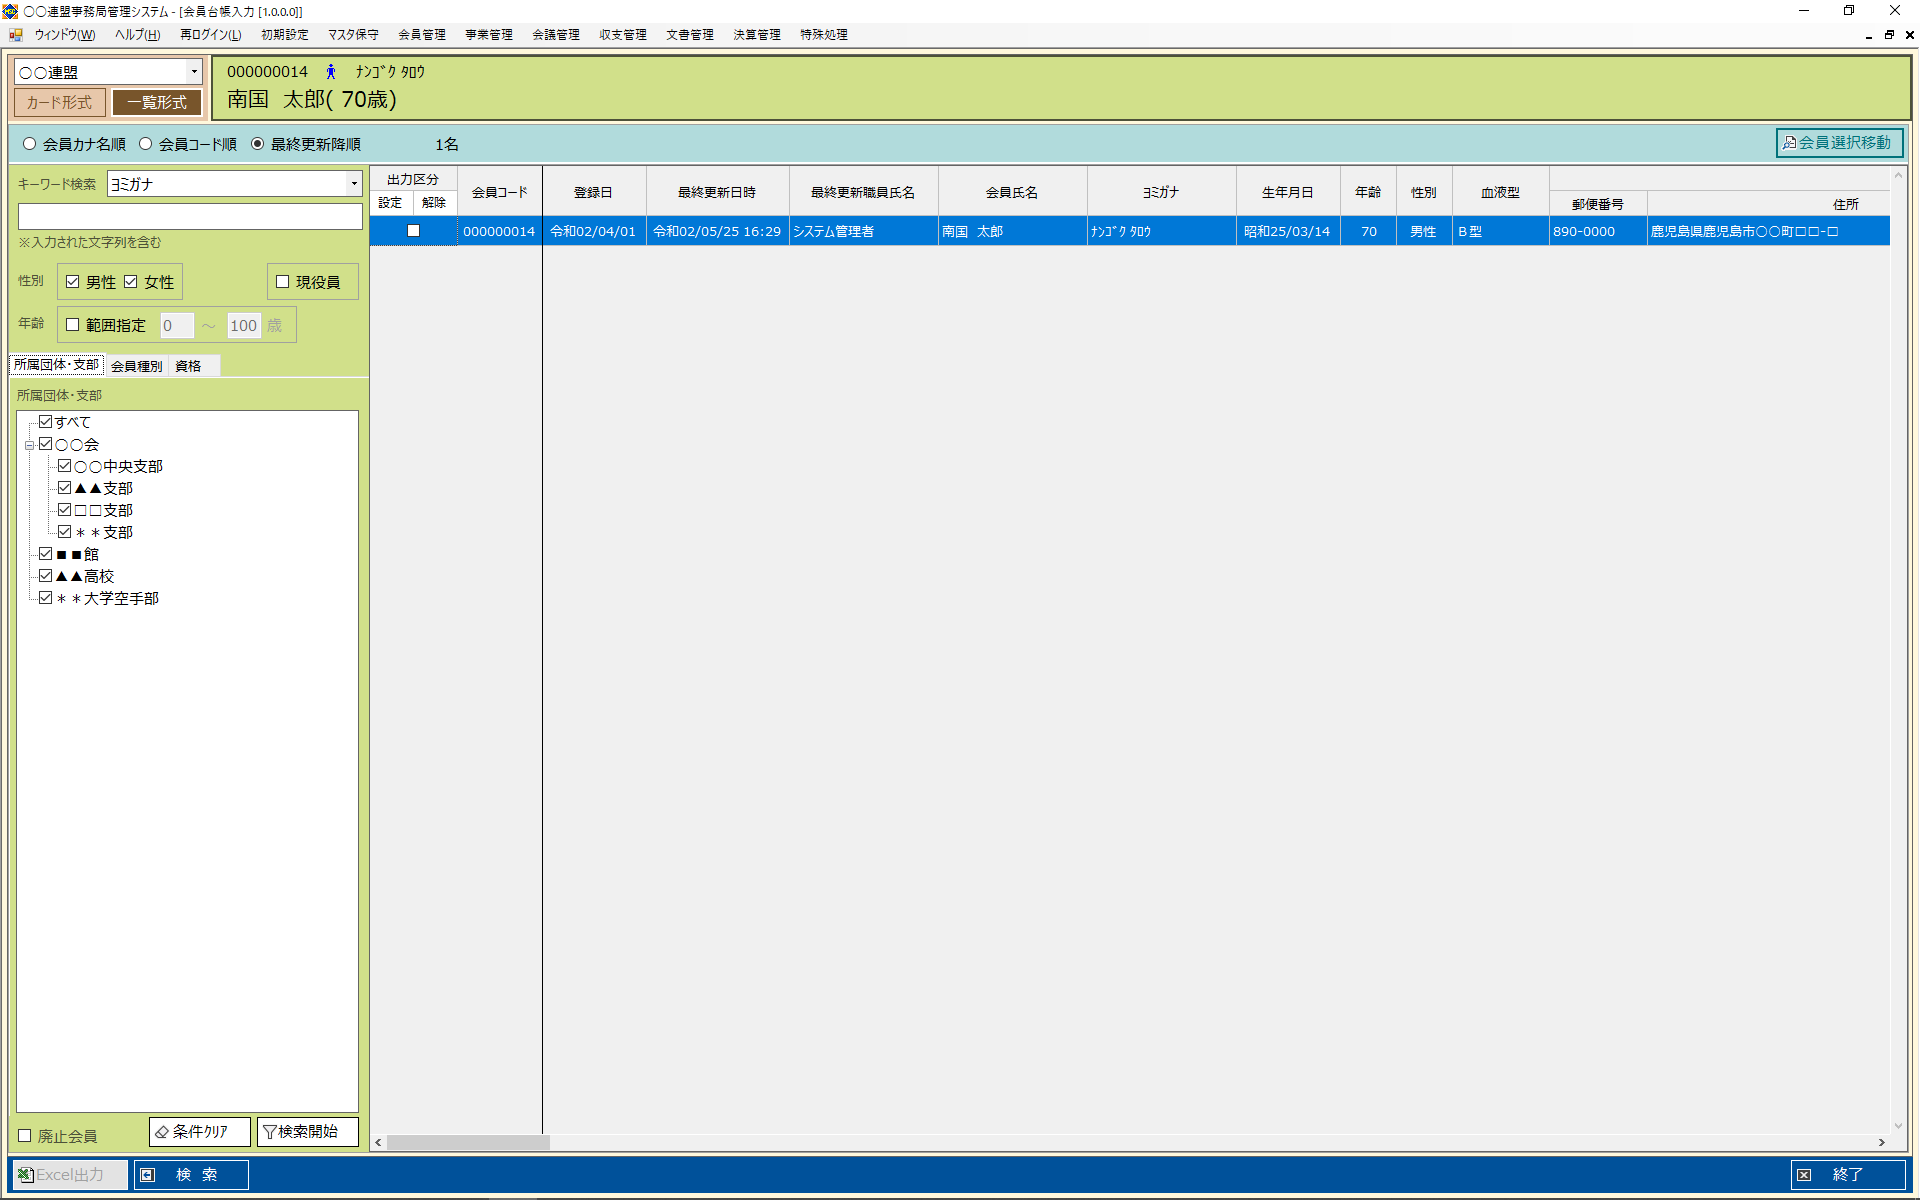1920x1200 pixels.
Task: Toggle the 現役員 checkbox
Action: click(x=283, y=282)
